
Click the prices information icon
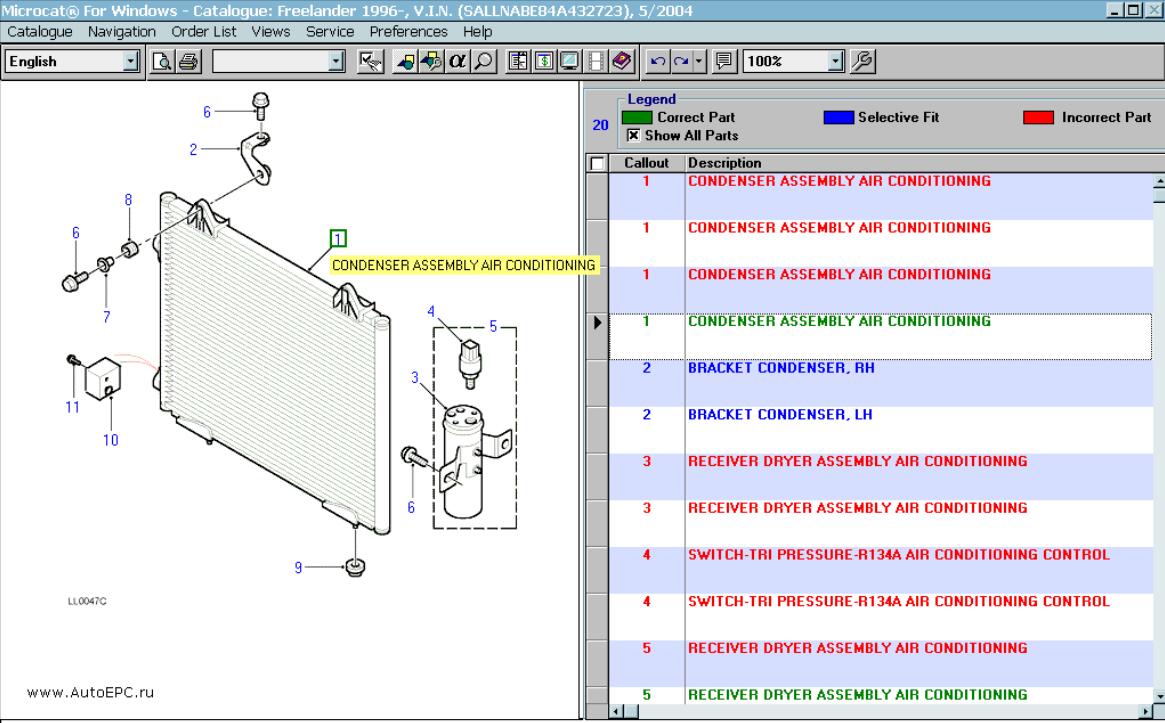pyautogui.click(x=543, y=61)
